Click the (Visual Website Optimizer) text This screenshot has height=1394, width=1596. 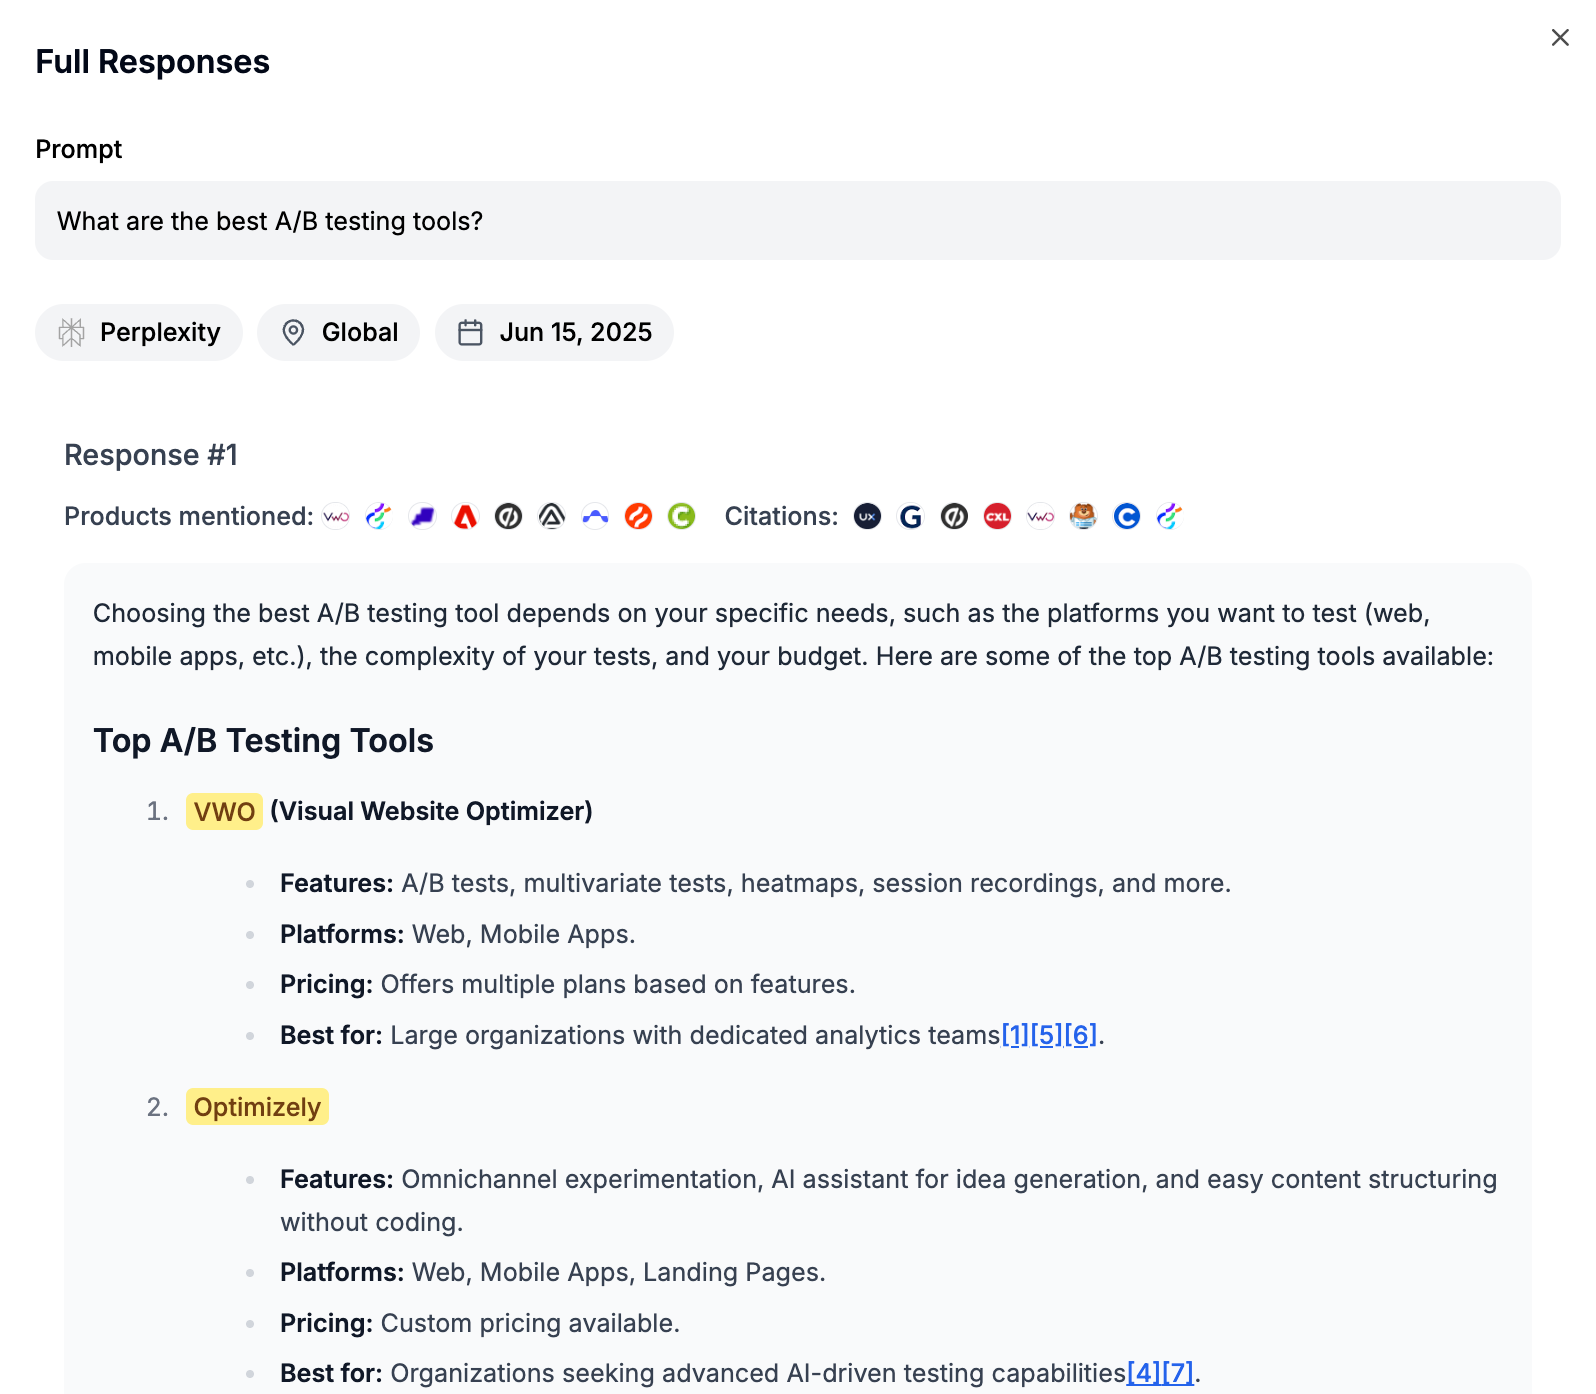tap(431, 811)
